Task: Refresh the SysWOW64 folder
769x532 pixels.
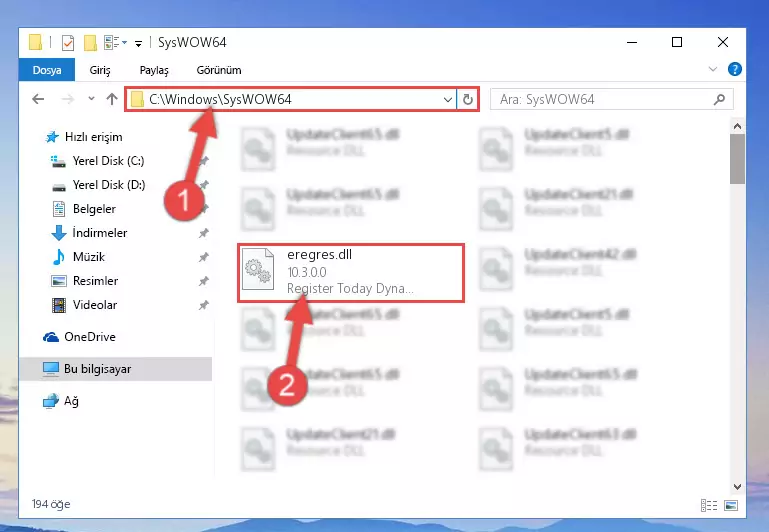Action: (x=468, y=100)
